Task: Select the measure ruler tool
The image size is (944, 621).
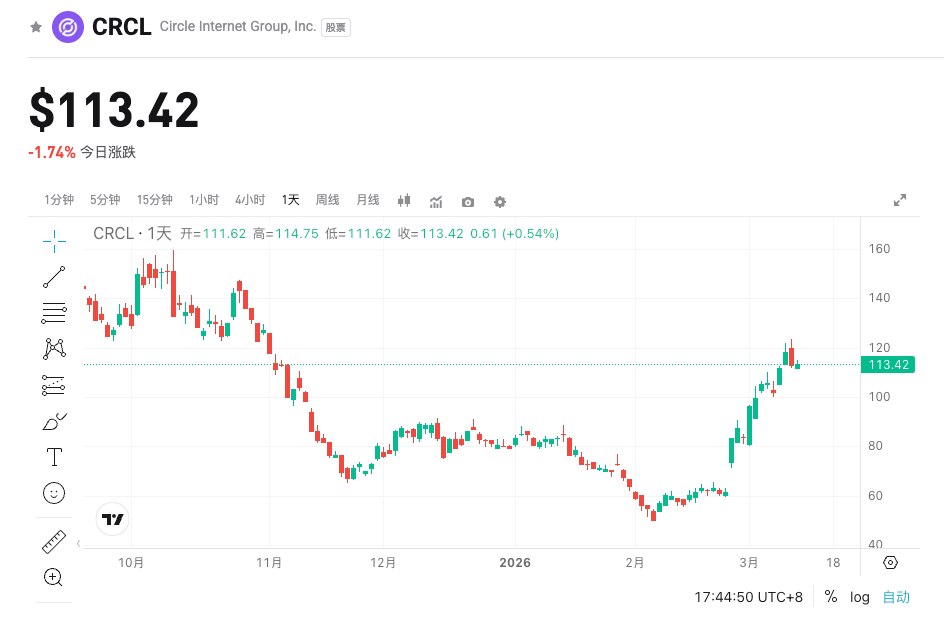Action: 53,540
